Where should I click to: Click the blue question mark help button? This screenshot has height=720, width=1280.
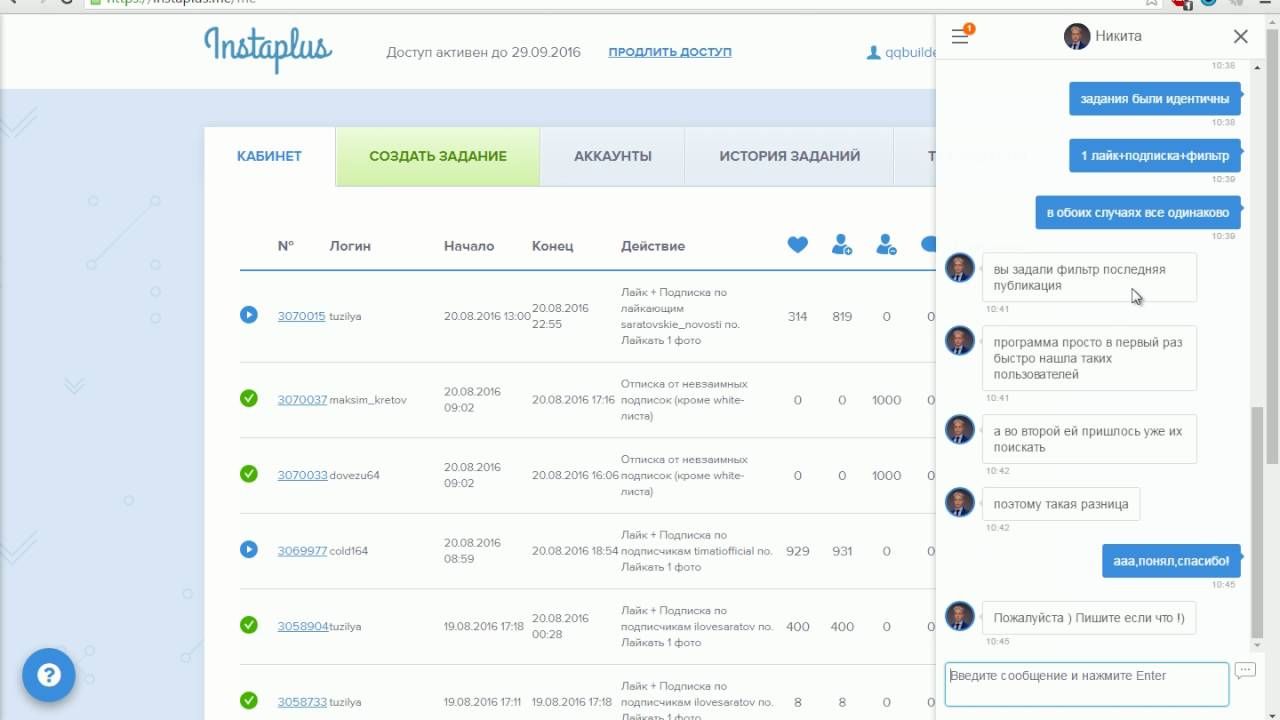pos(49,675)
